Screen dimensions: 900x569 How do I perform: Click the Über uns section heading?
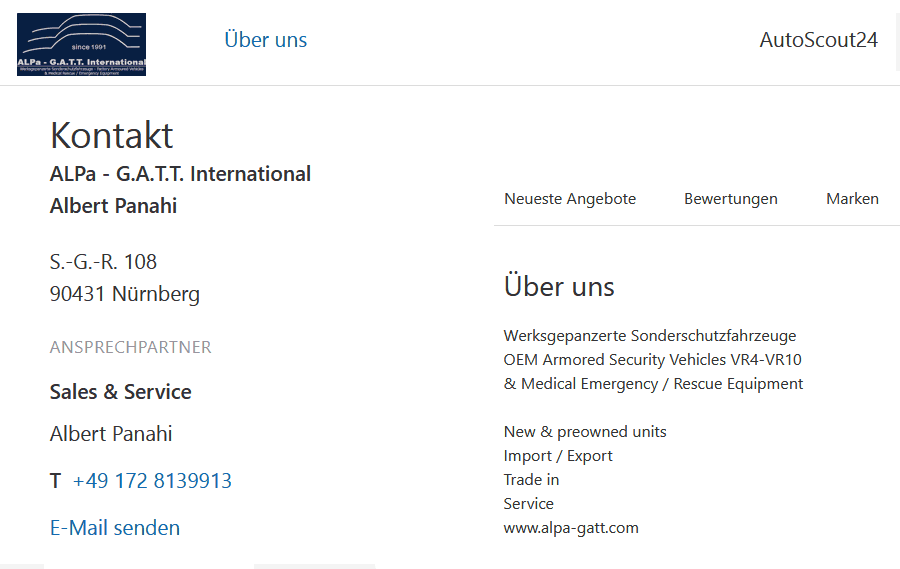click(559, 287)
